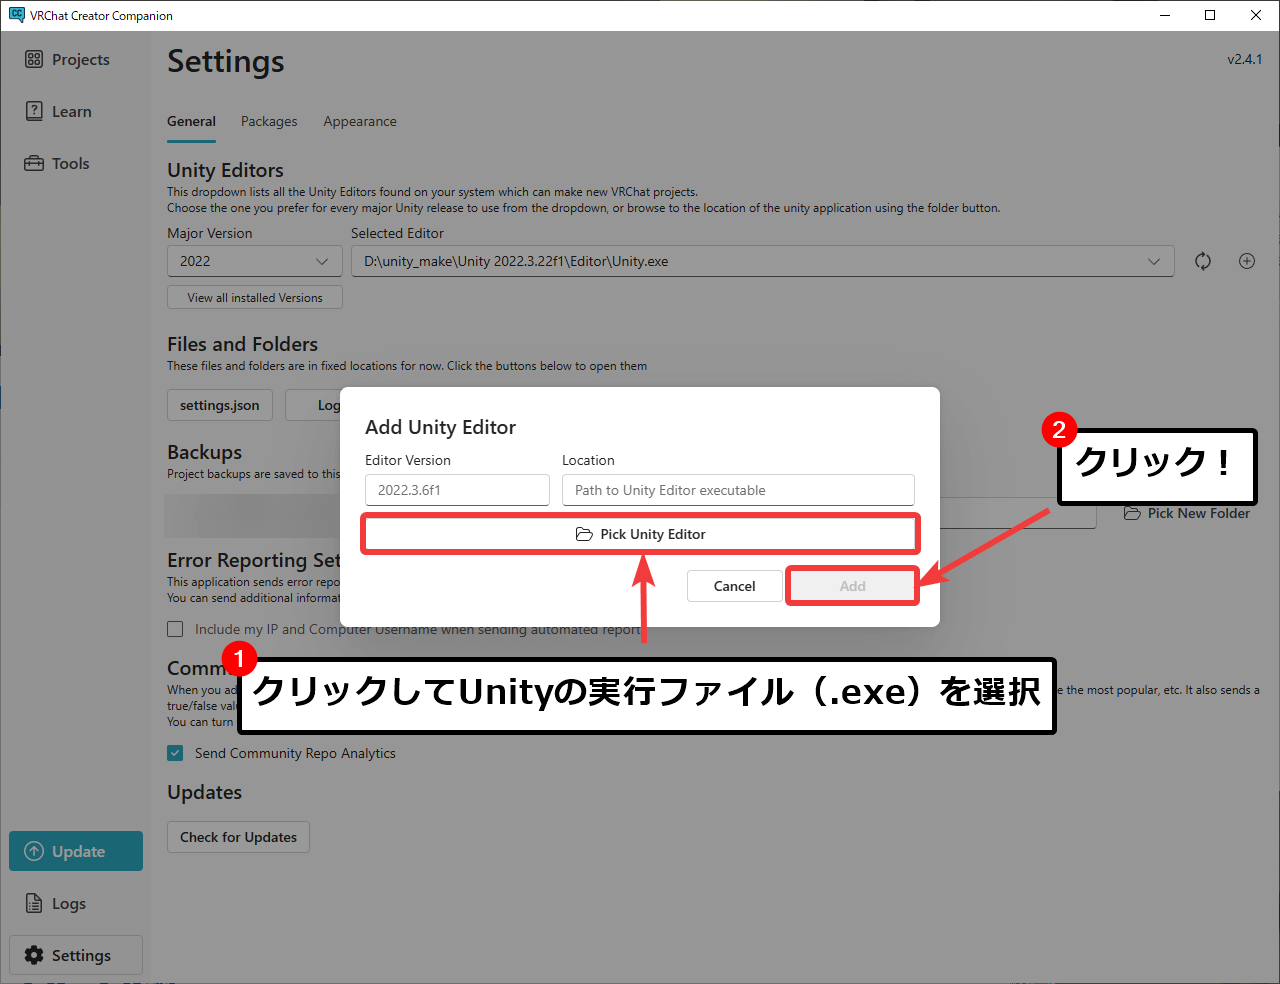1280x984 pixels.
Task: Switch to the General tab
Action: 191,122
